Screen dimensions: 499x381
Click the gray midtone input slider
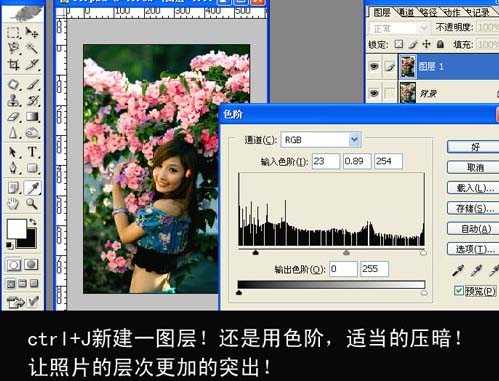[x=346, y=252]
